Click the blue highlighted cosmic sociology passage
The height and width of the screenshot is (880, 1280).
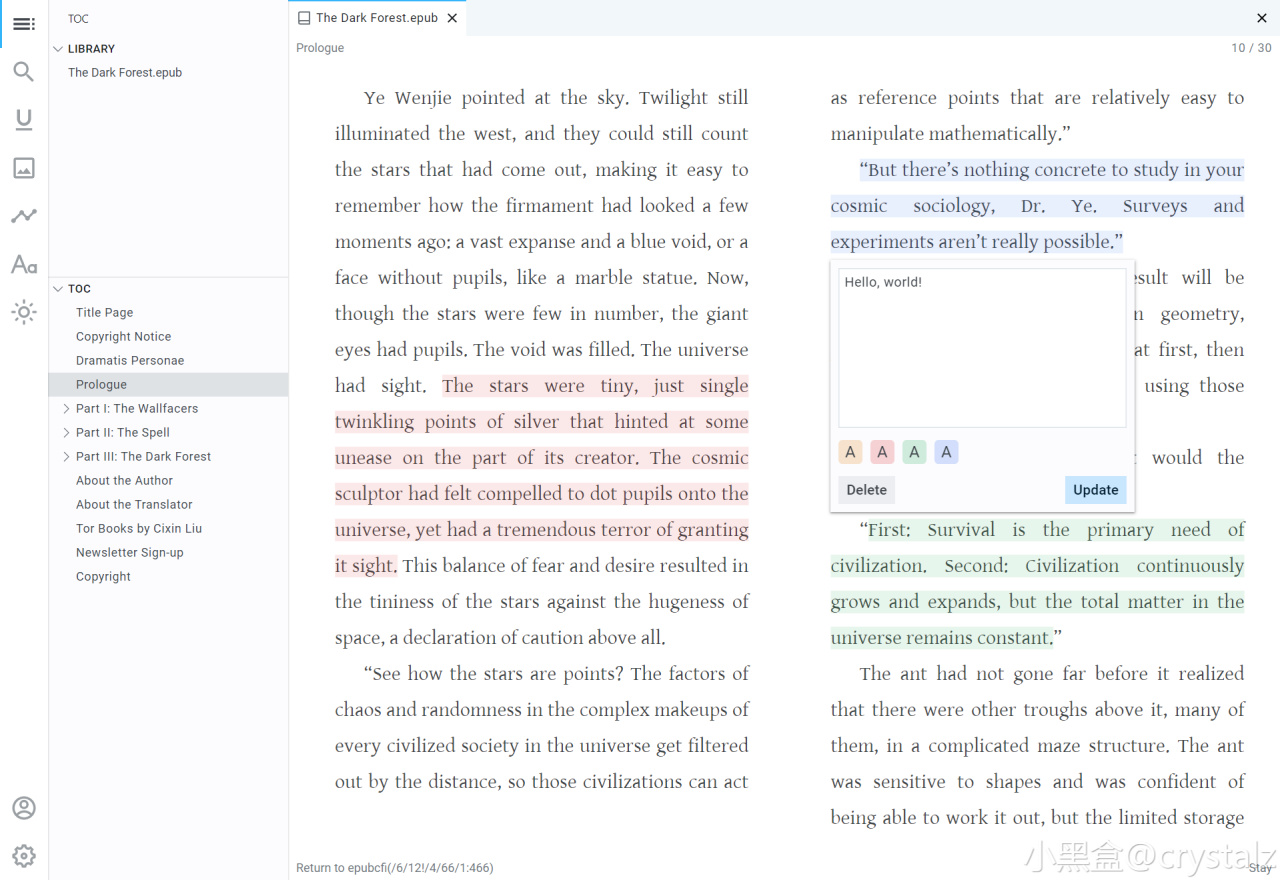tap(1037, 206)
